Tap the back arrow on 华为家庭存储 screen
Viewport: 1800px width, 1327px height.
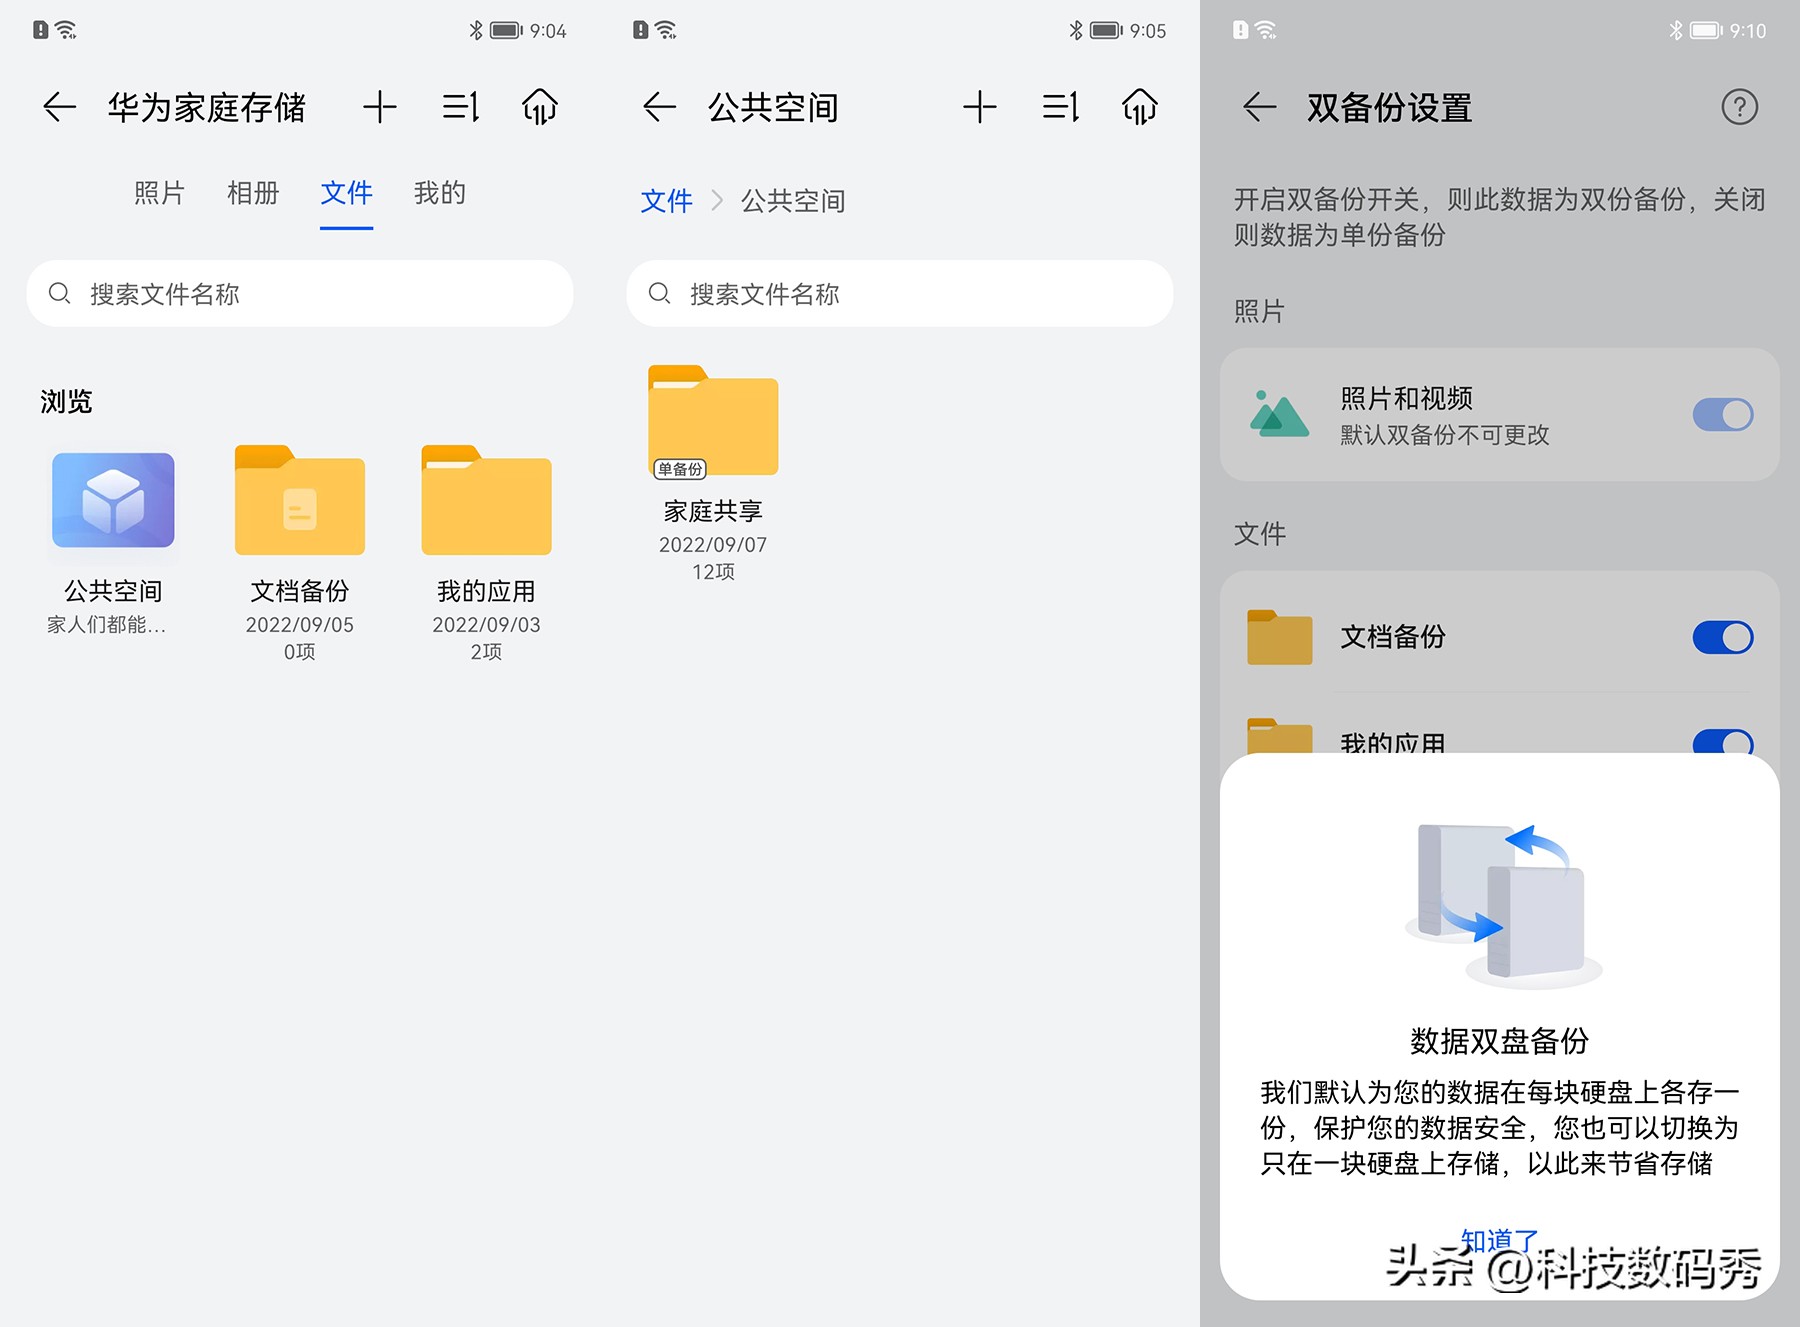(x=58, y=106)
